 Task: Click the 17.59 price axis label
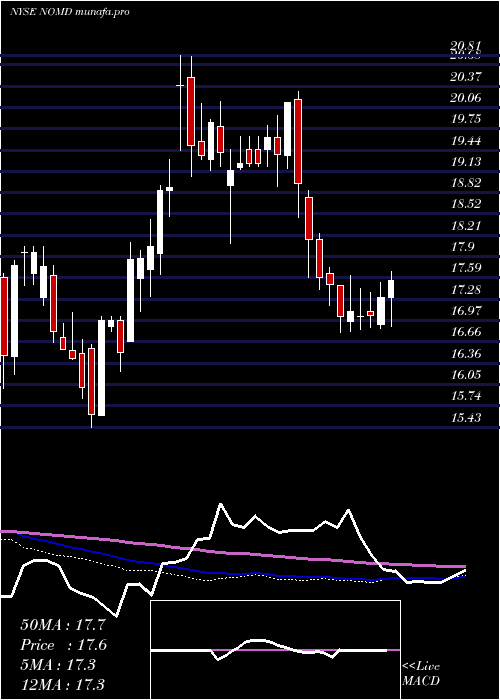(x=466, y=268)
